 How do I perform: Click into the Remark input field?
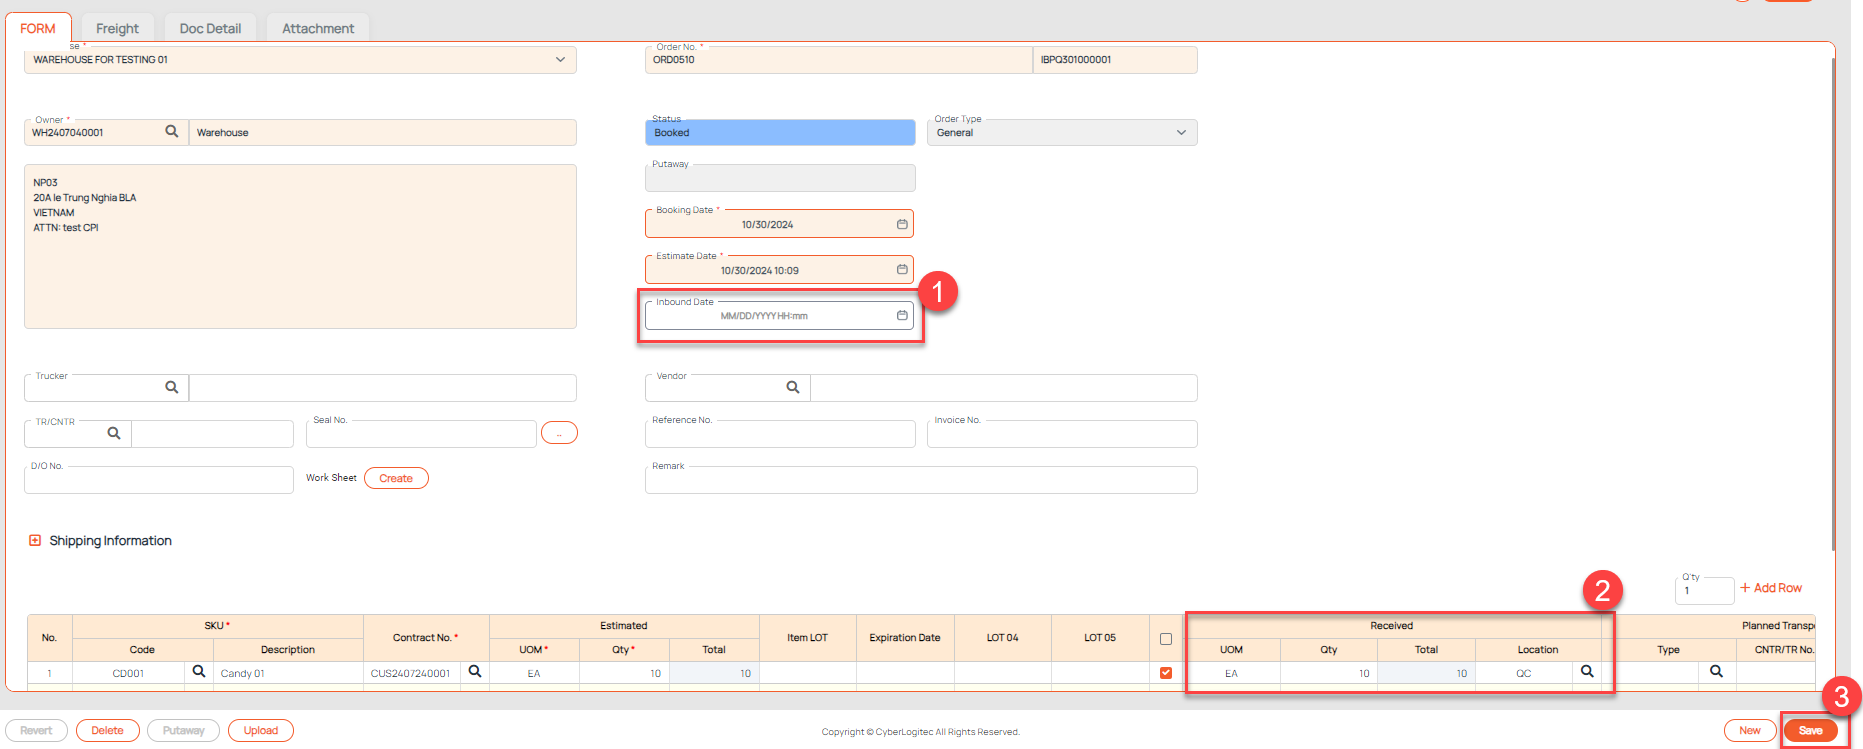click(920, 482)
